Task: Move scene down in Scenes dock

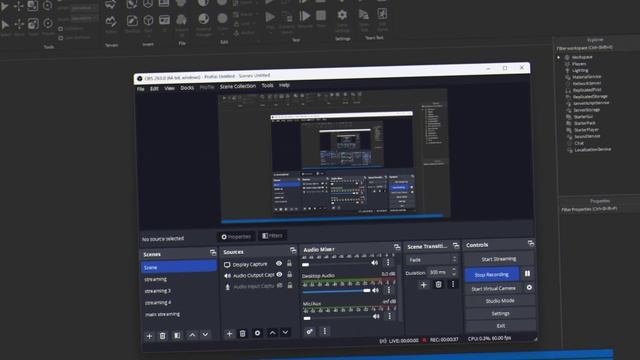Action: pos(205,334)
